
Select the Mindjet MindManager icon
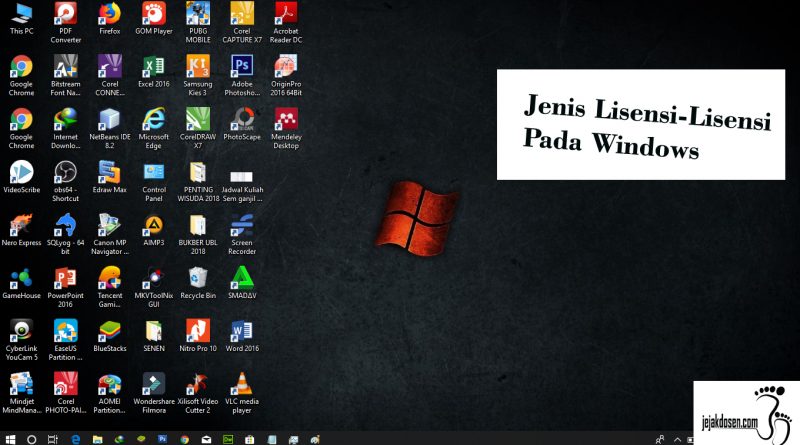pyautogui.click(x=21, y=393)
